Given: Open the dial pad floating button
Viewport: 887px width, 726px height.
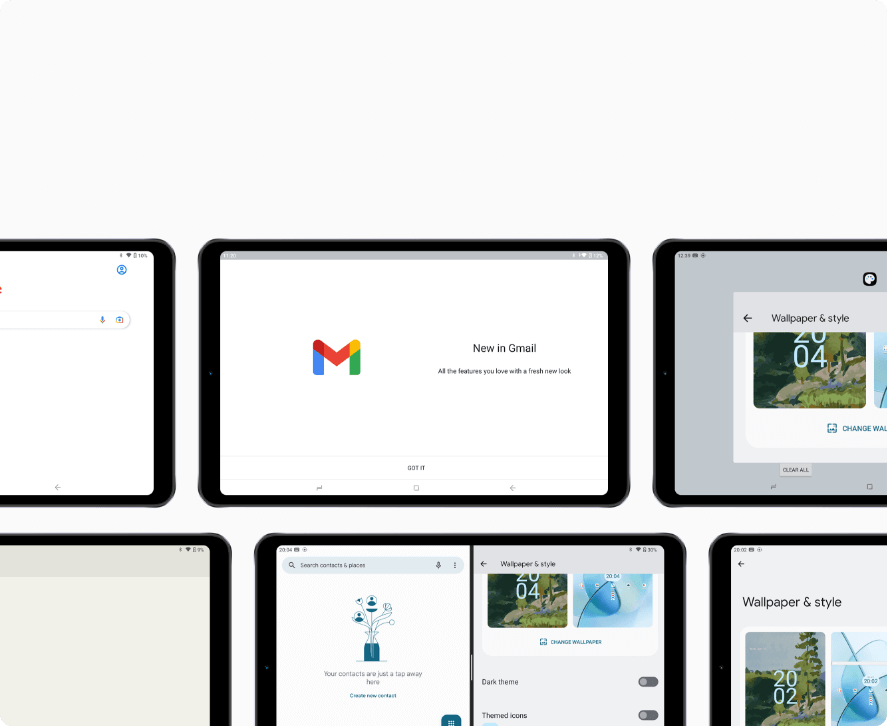Looking at the screenshot, I should point(451,720).
